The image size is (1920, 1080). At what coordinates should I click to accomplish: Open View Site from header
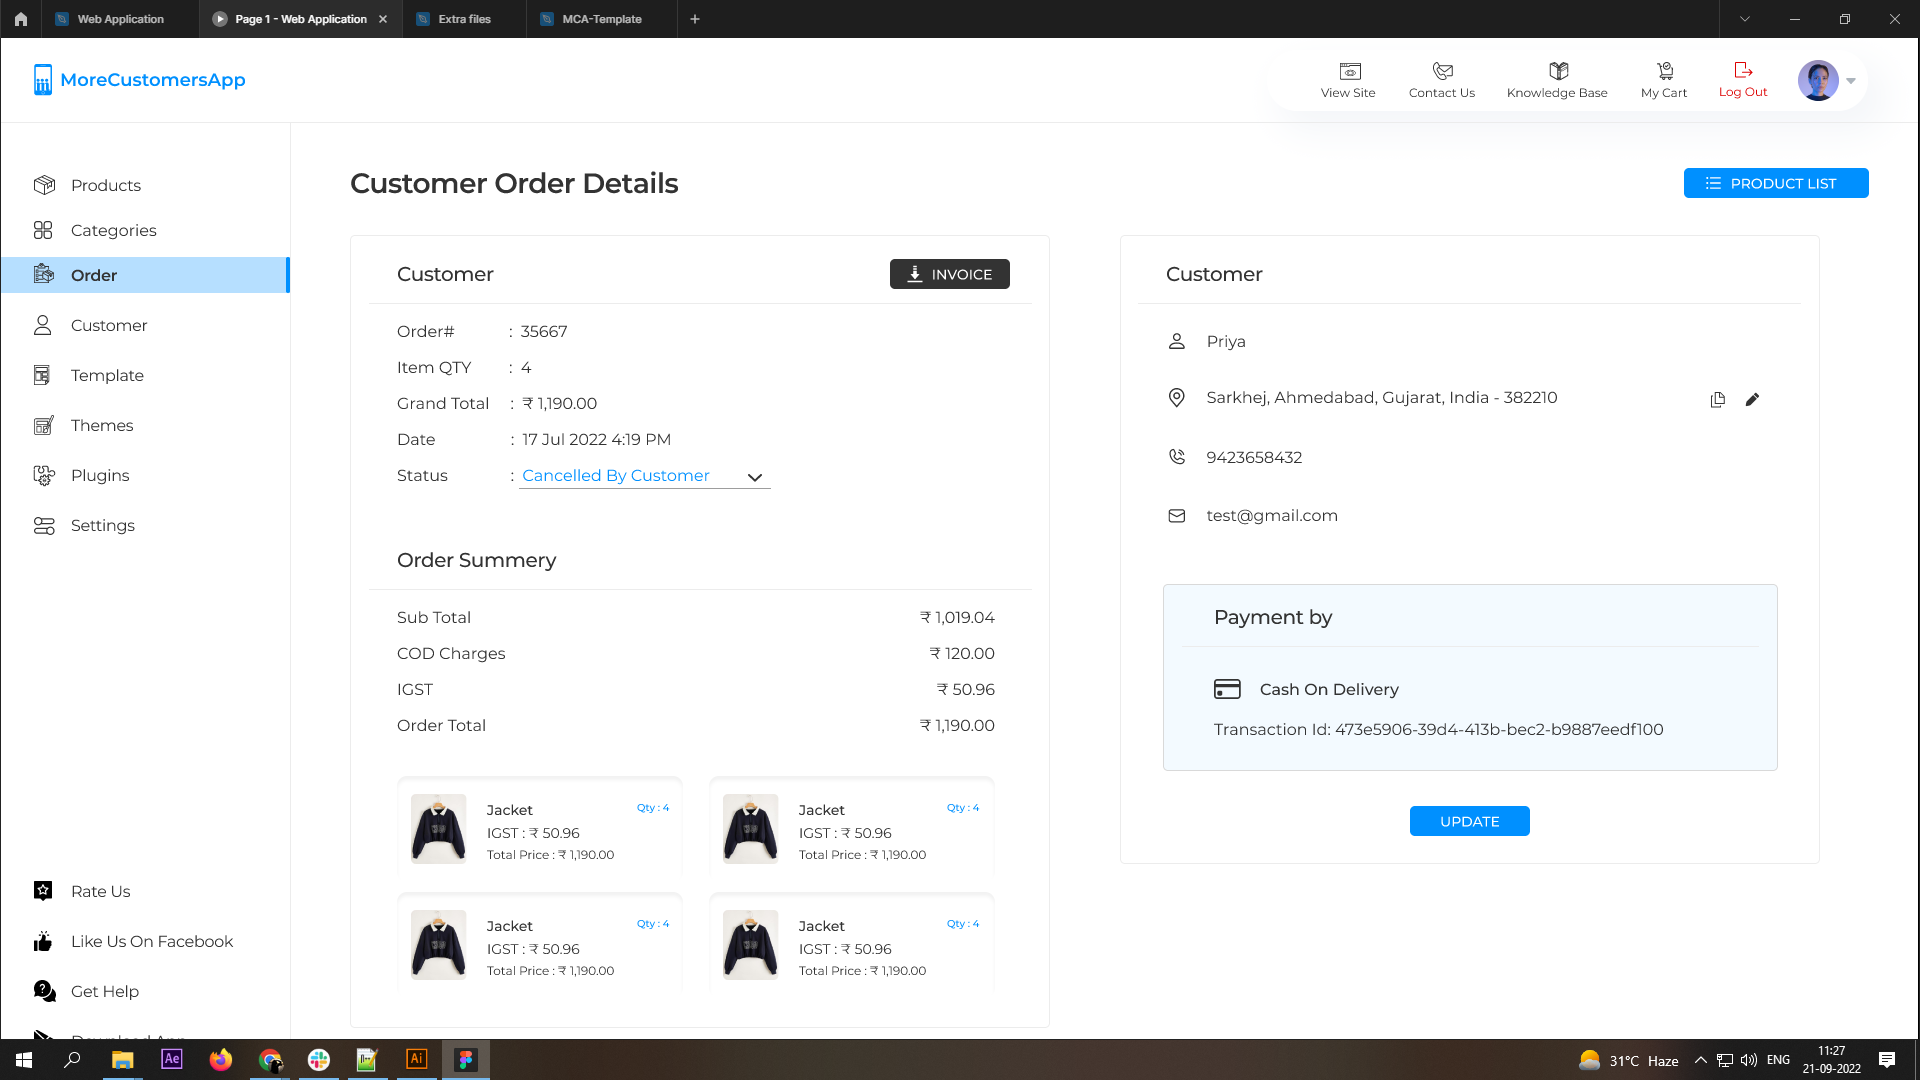pyautogui.click(x=1348, y=79)
